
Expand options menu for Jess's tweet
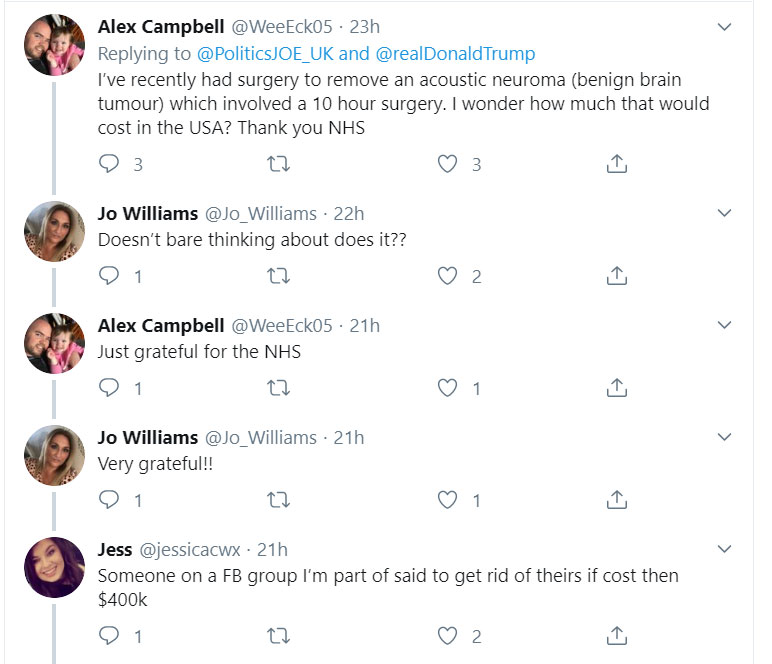pyautogui.click(x=726, y=549)
